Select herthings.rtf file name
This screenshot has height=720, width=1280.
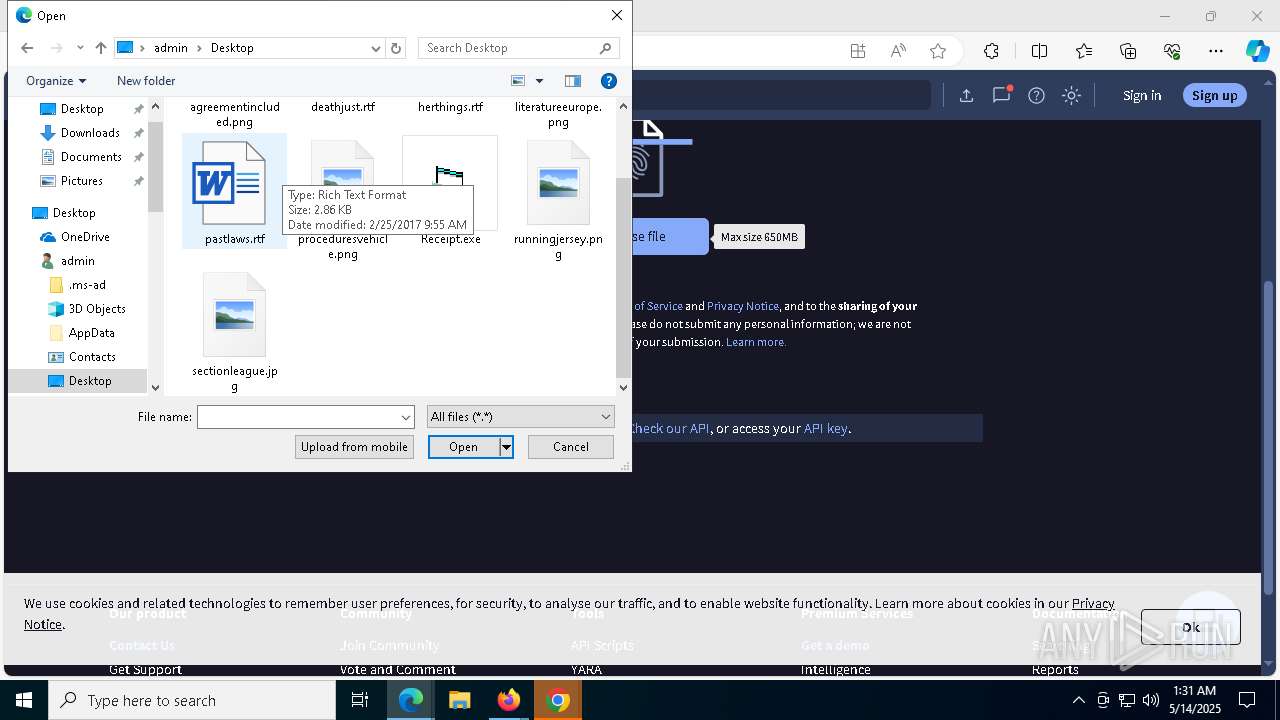point(450,107)
